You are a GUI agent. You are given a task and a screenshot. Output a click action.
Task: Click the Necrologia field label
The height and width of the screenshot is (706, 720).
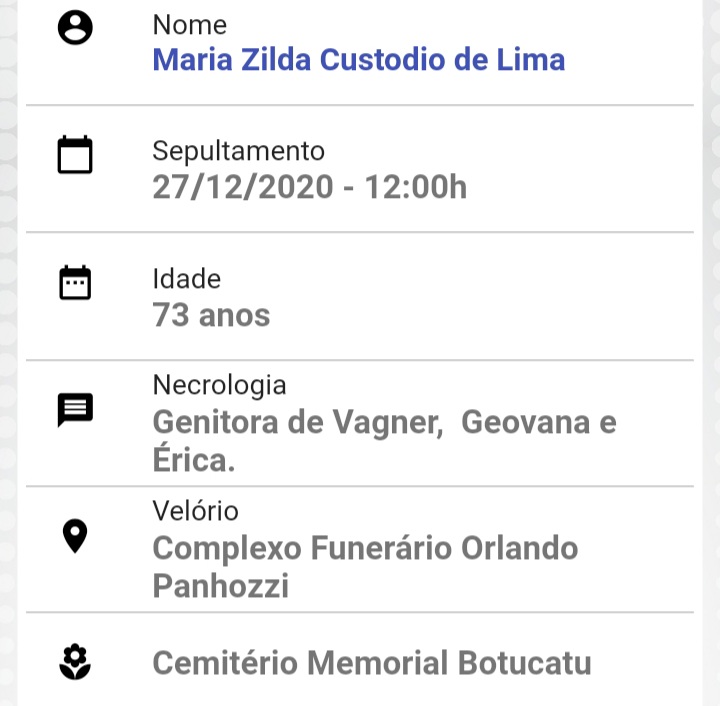[x=219, y=385]
